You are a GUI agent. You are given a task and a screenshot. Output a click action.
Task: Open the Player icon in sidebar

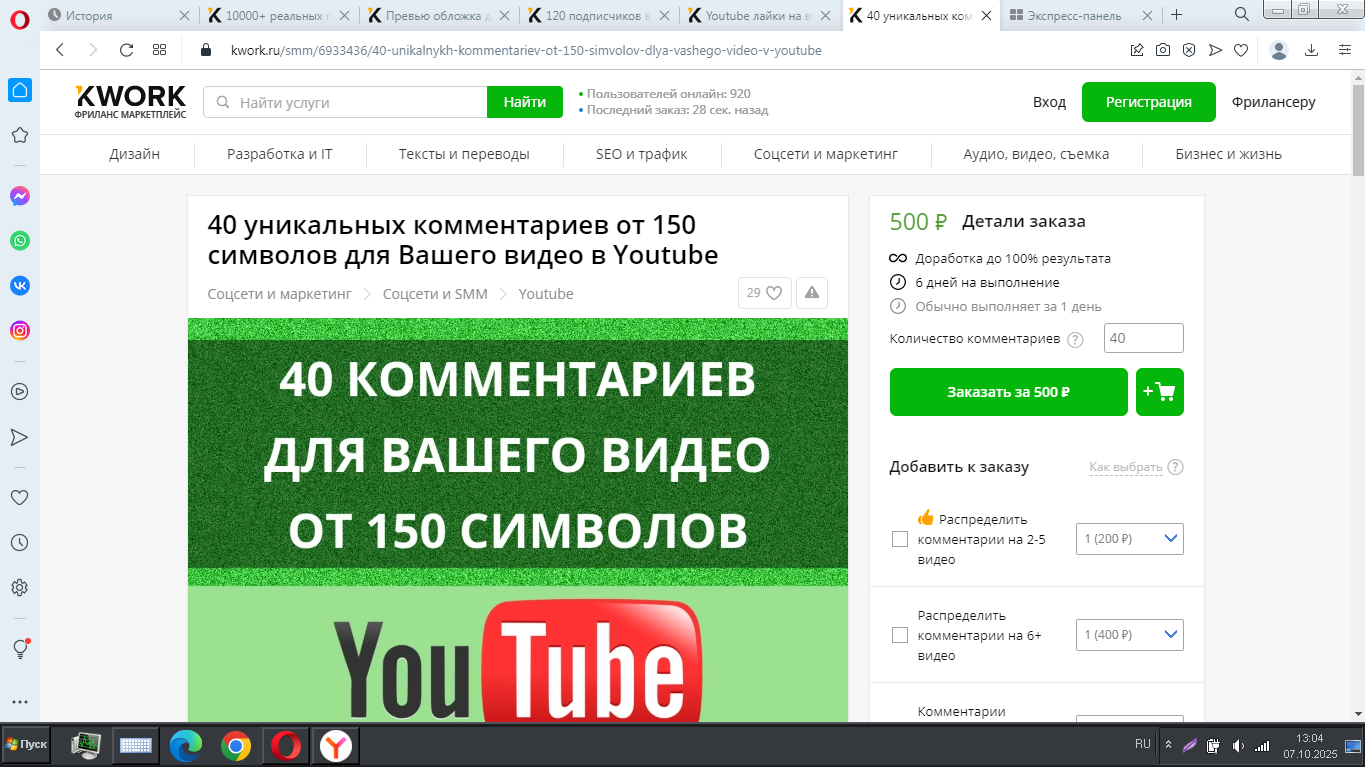coord(19,391)
